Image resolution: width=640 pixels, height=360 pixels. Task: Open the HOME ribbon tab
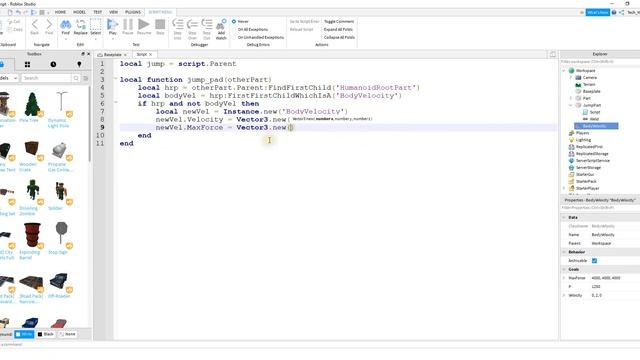[60, 12]
